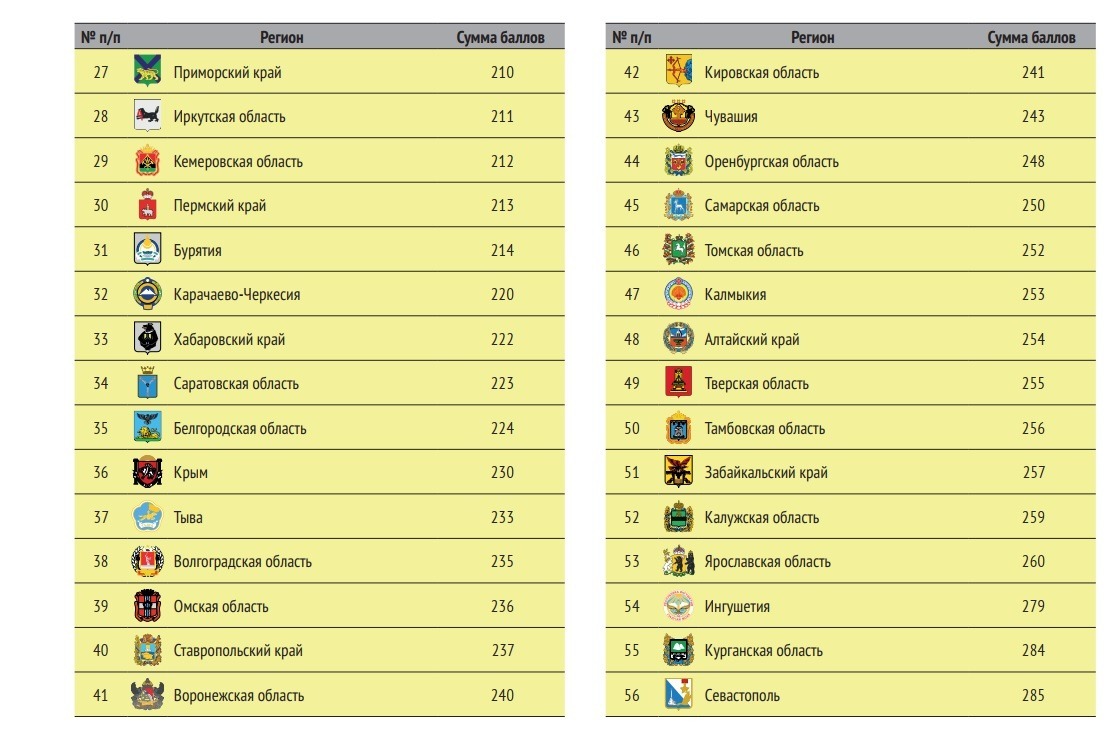Select the Тверская область coat of arms
Viewport: 1117px width, 729px height.
click(678, 383)
